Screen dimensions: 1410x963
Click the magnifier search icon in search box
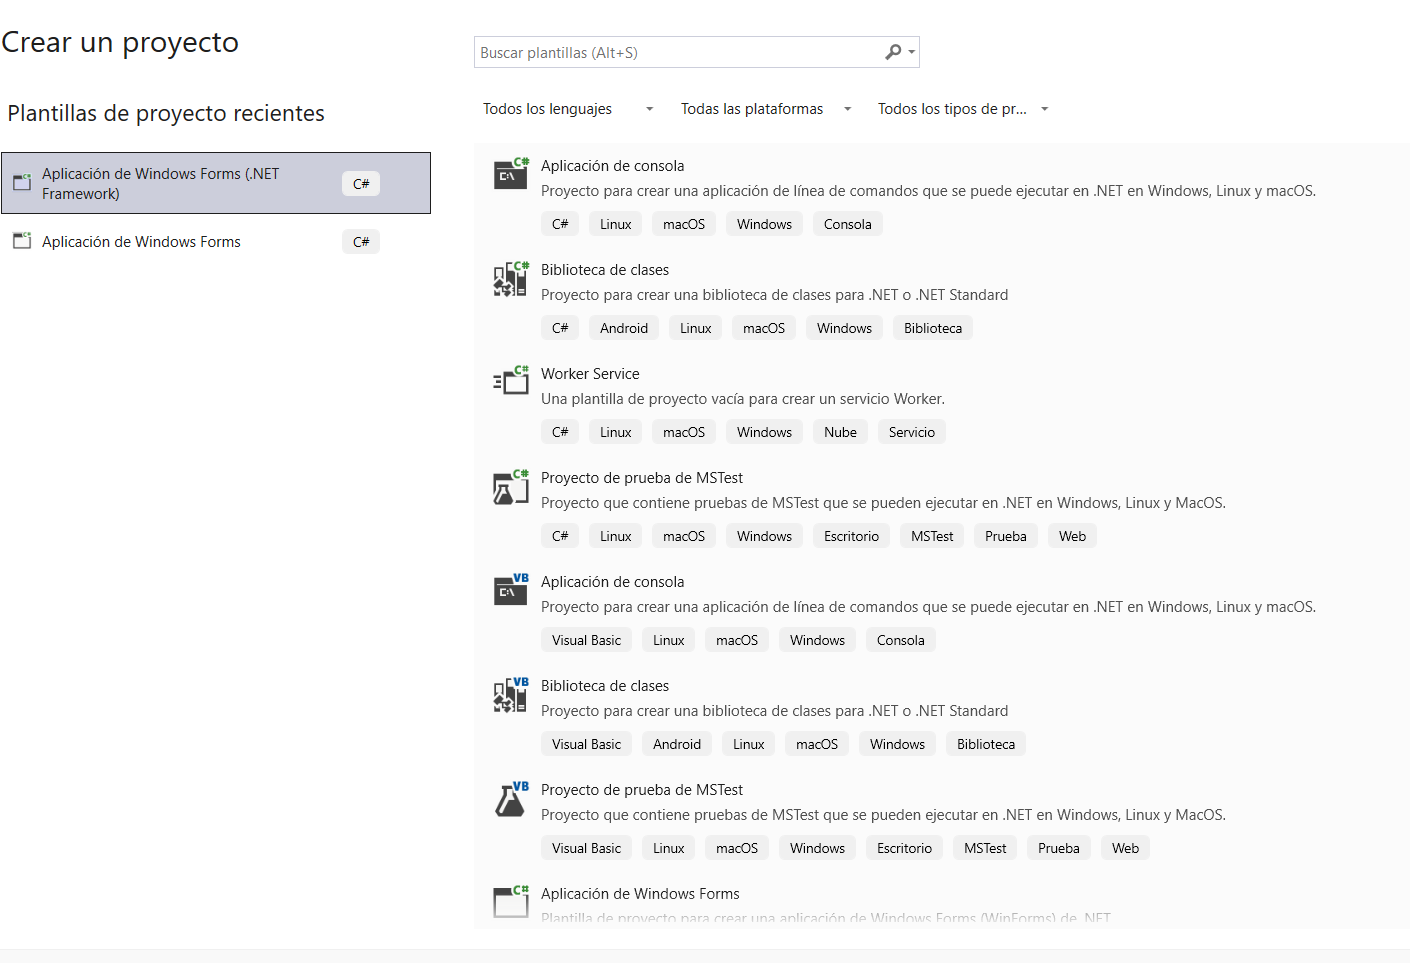tap(893, 52)
